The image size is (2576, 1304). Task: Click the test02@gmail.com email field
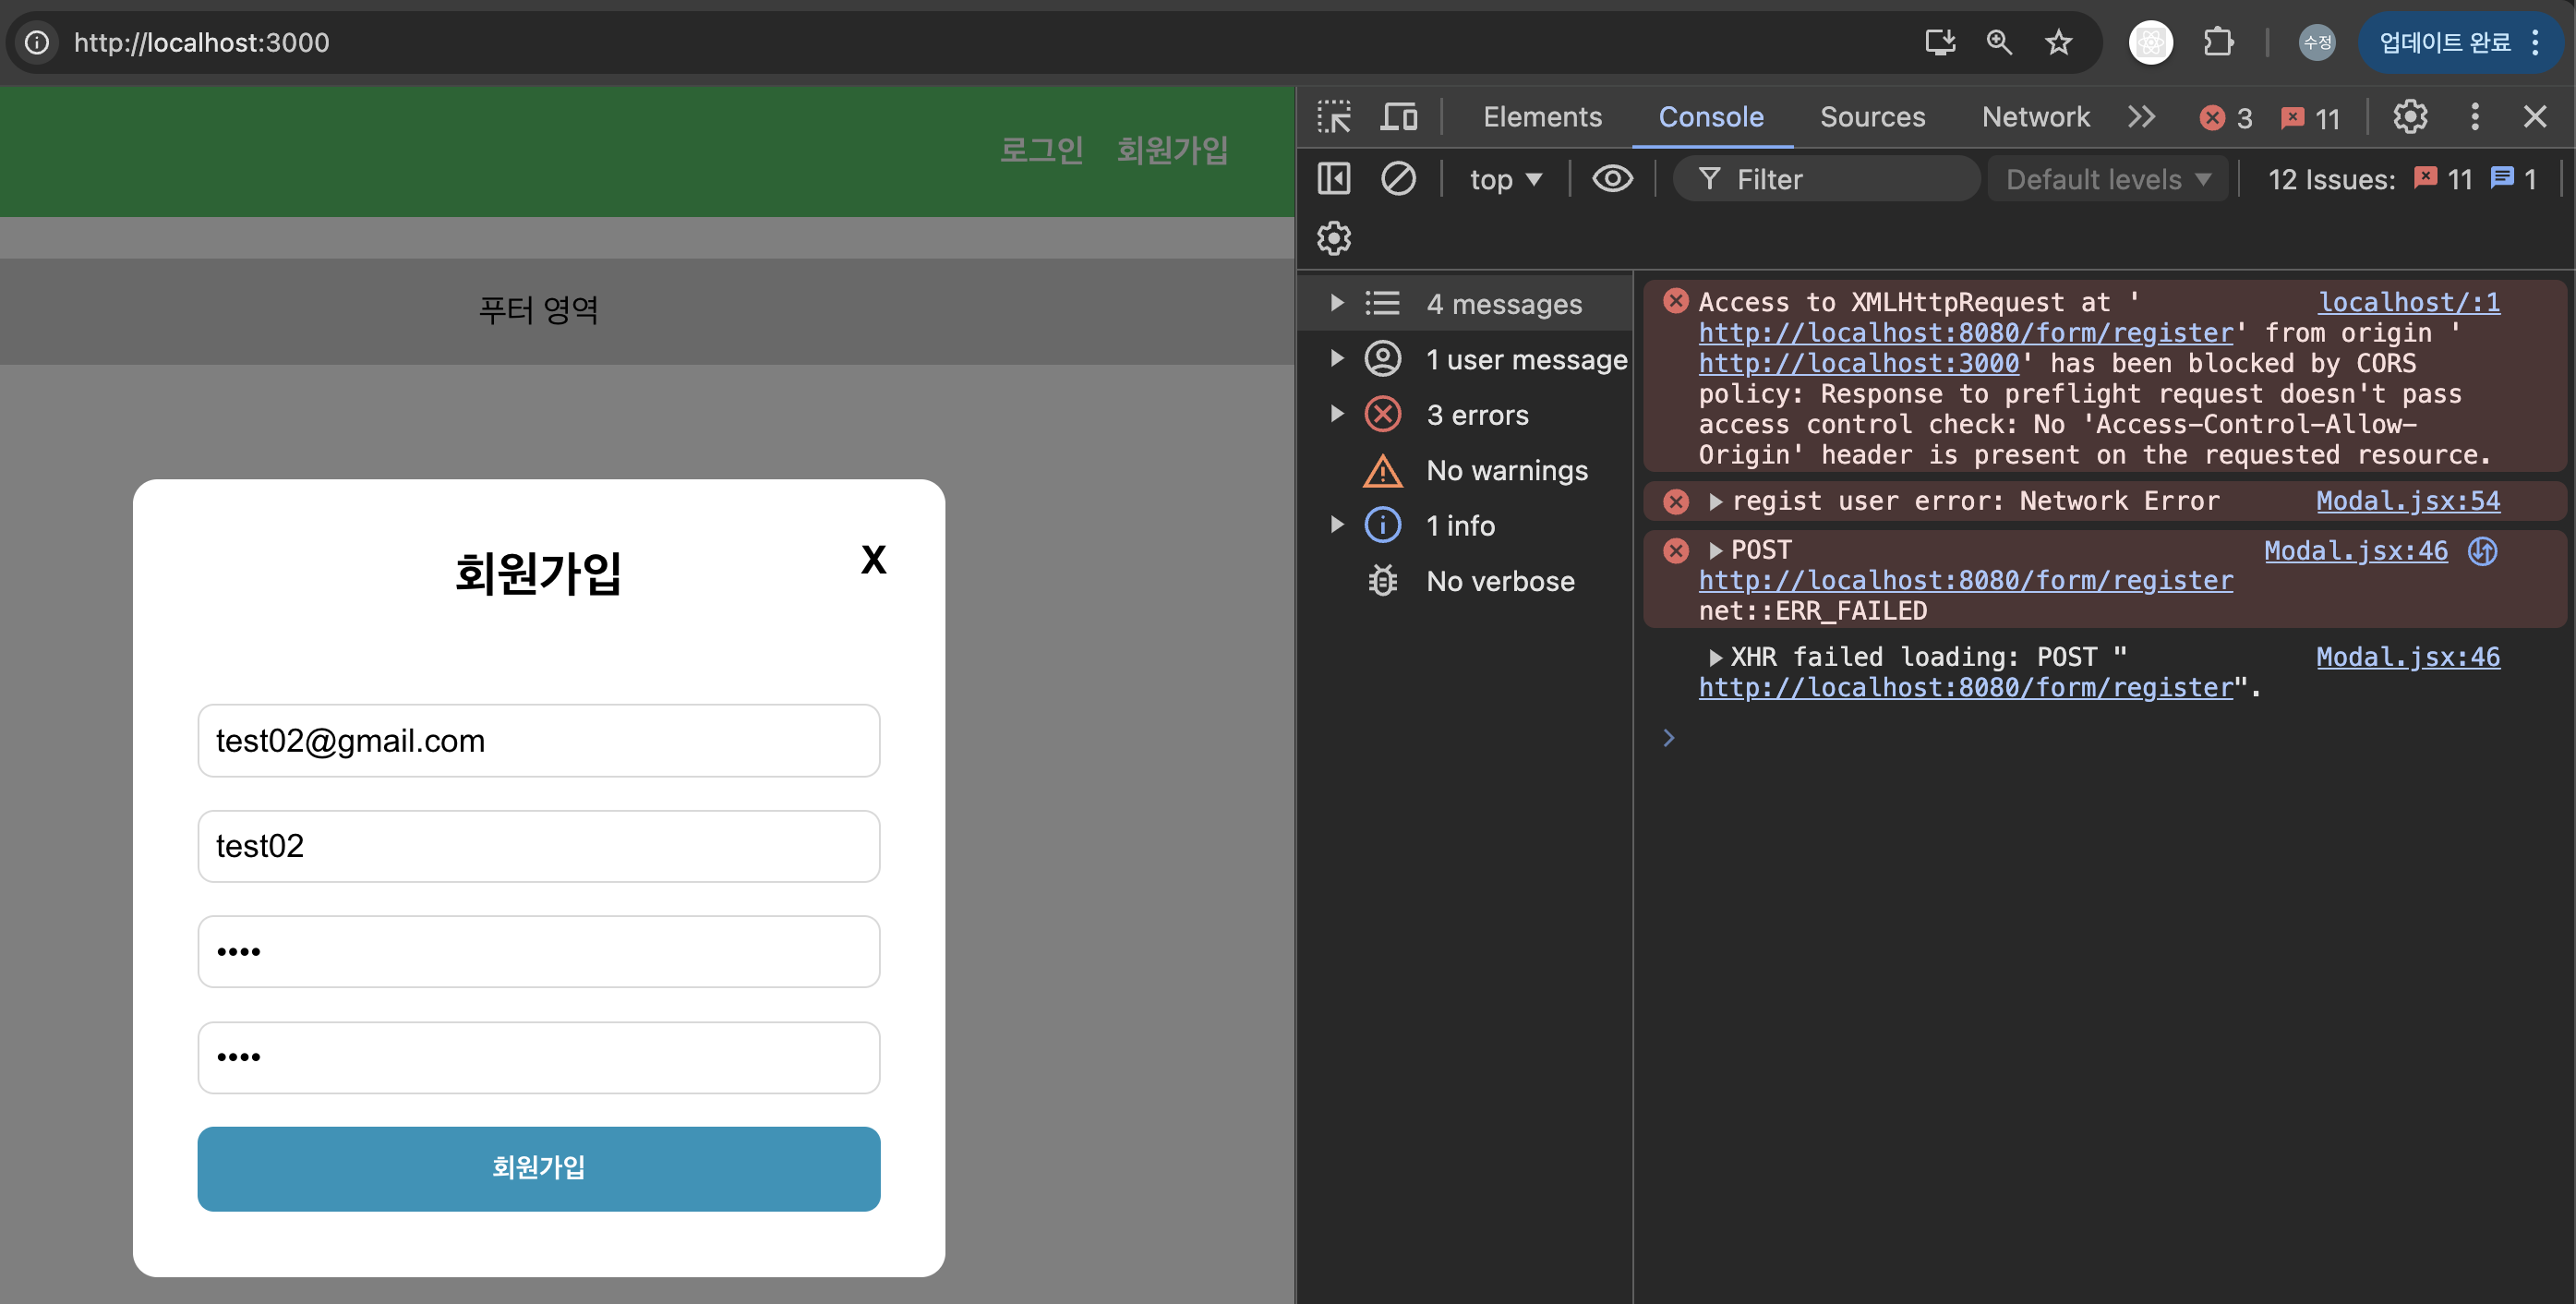click(x=538, y=740)
